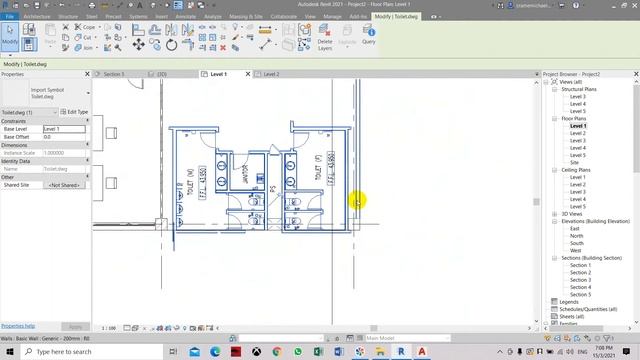Click the red X Delete icon
This screenshot has width=640, height=360.
(x=223, y=48)
